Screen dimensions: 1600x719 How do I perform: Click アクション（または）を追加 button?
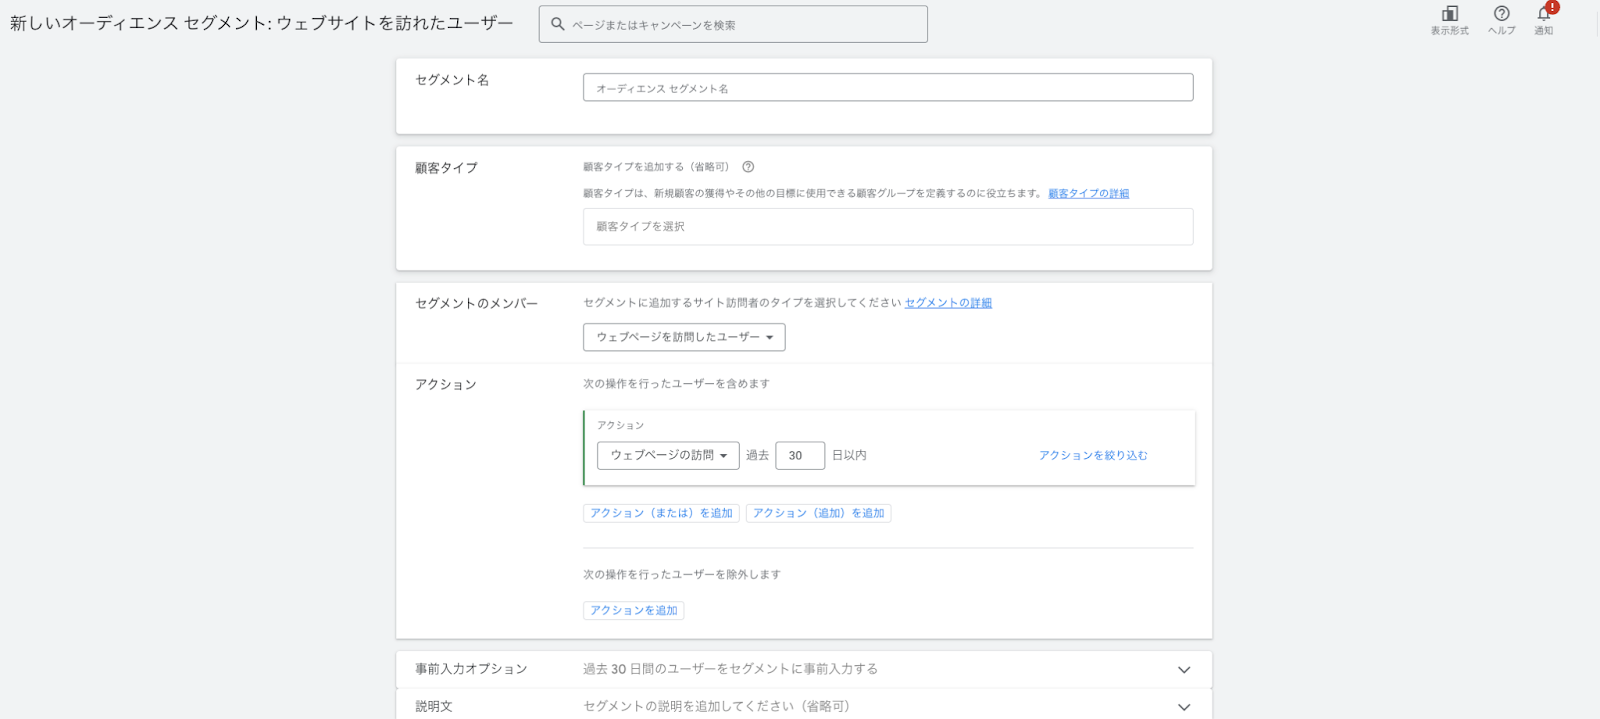(x=661, y=513)
